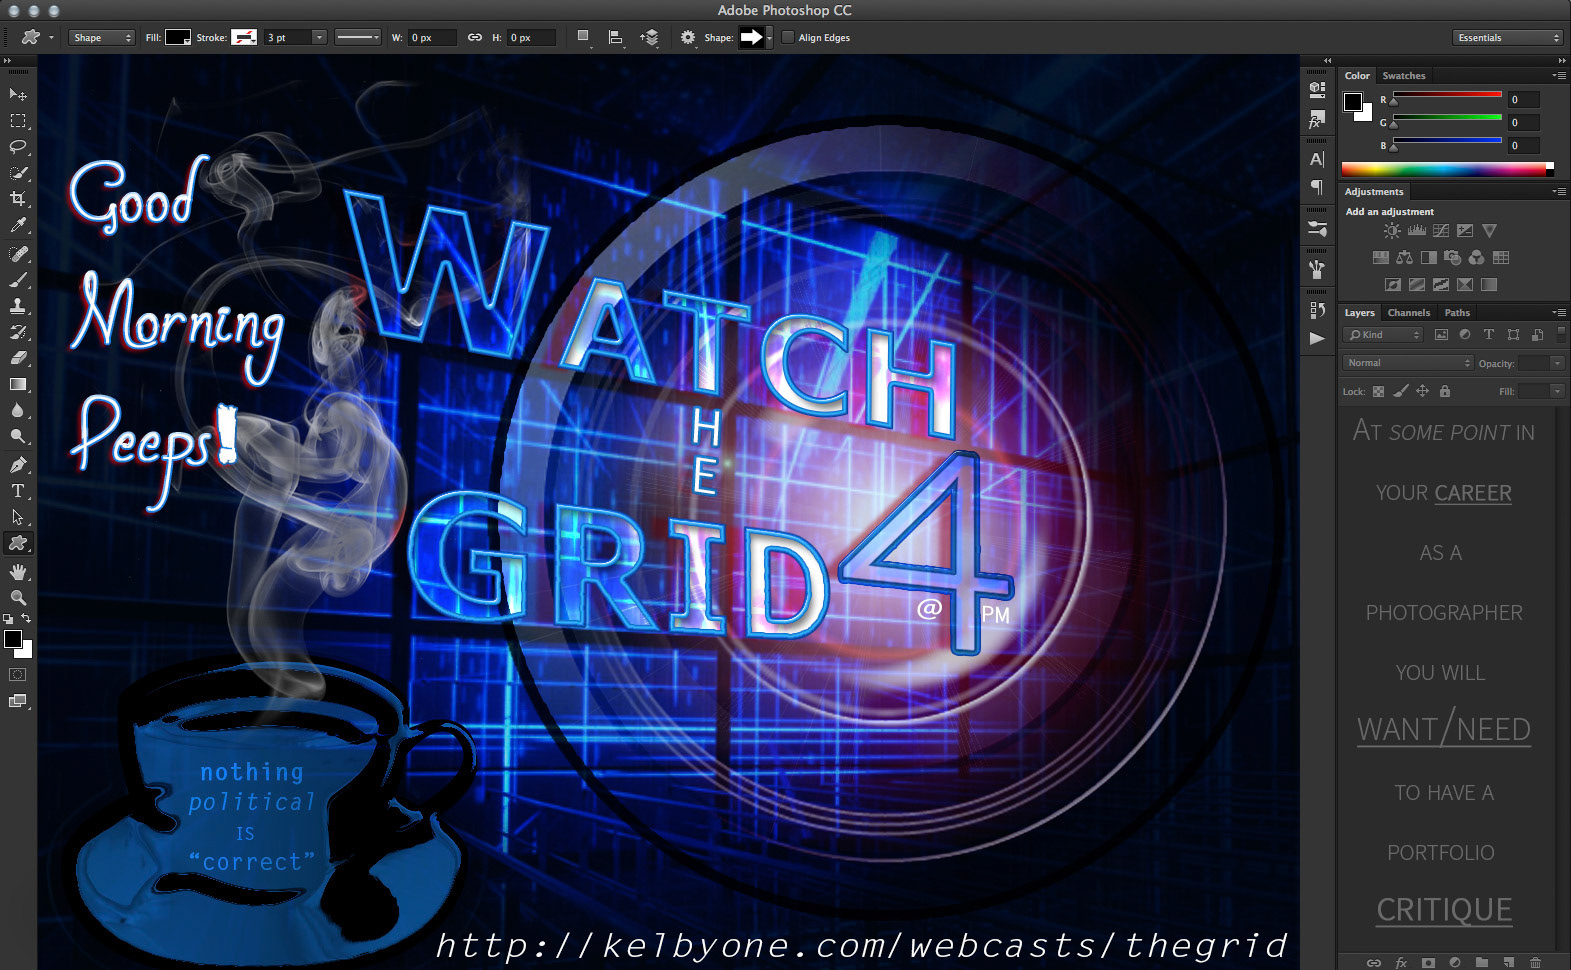Select the Rectangular Marquee tool

pos(18,120)
